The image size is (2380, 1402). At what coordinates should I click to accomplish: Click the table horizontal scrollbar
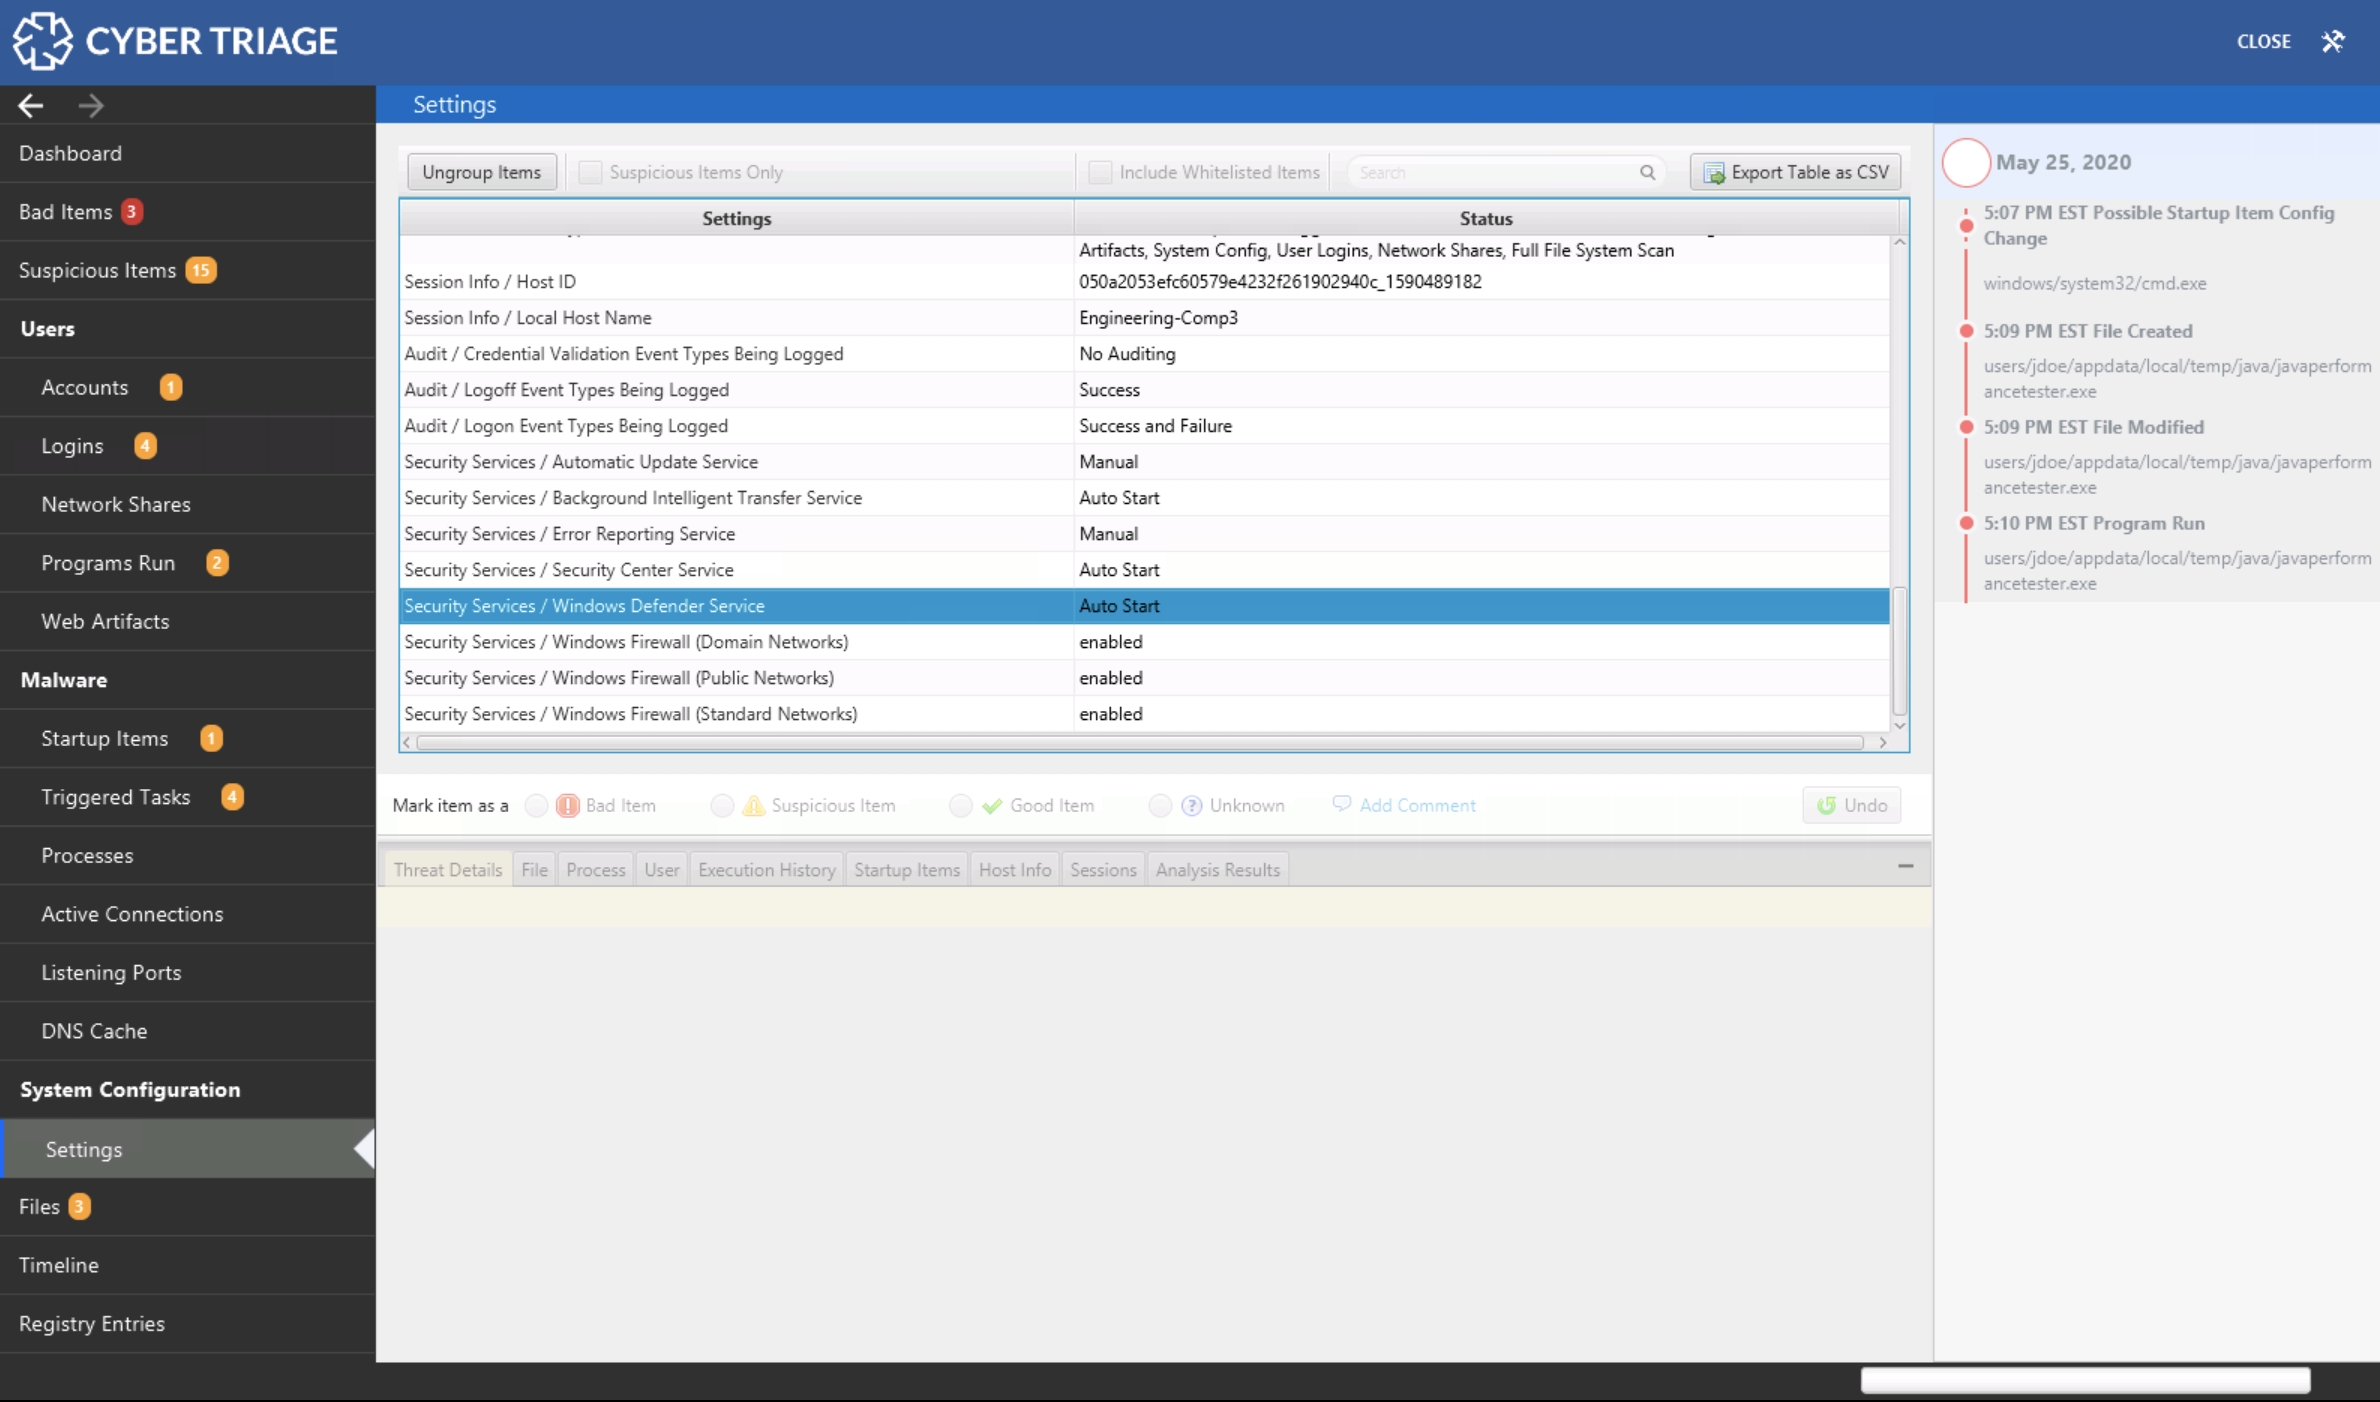tap(1140, 742)
